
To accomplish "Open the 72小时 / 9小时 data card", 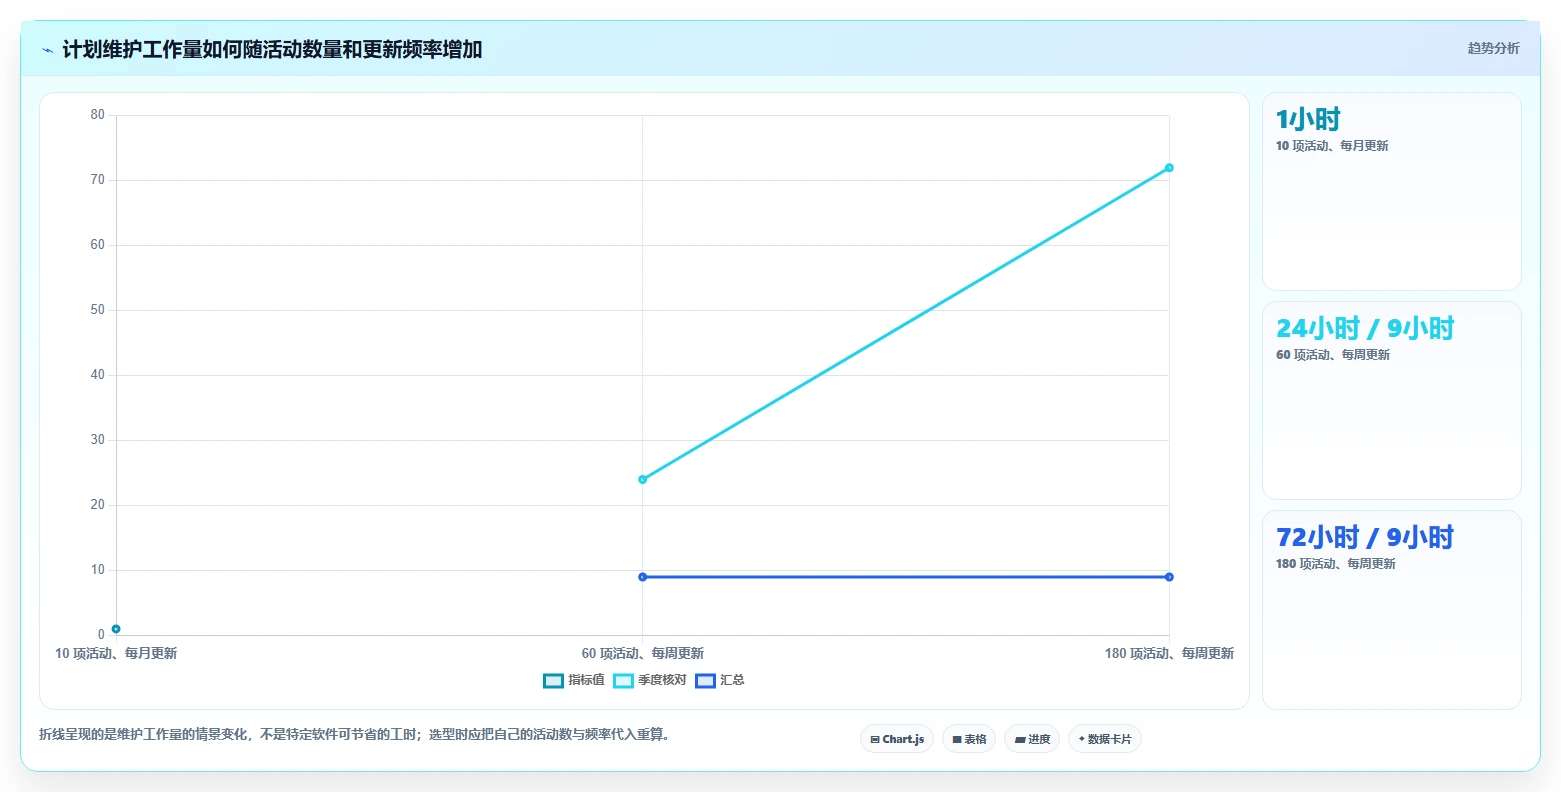I will (1392, 610).
